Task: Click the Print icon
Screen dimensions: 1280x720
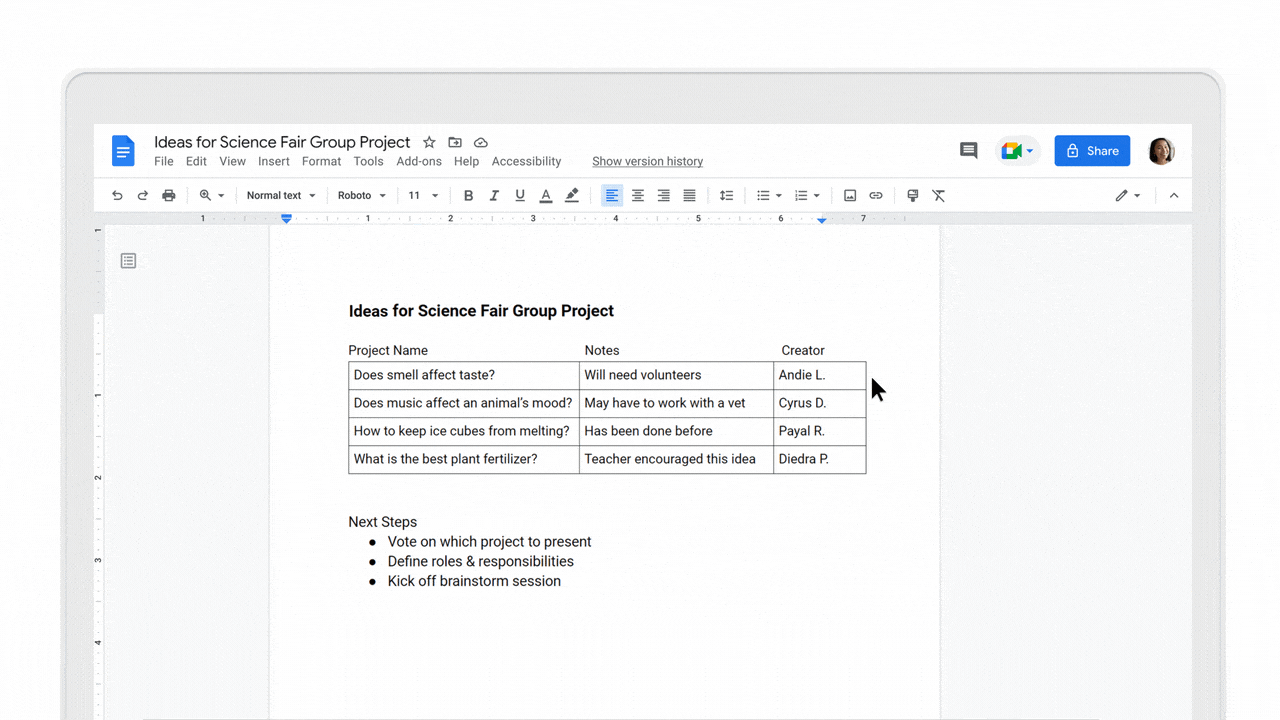Action: (169, 195)
